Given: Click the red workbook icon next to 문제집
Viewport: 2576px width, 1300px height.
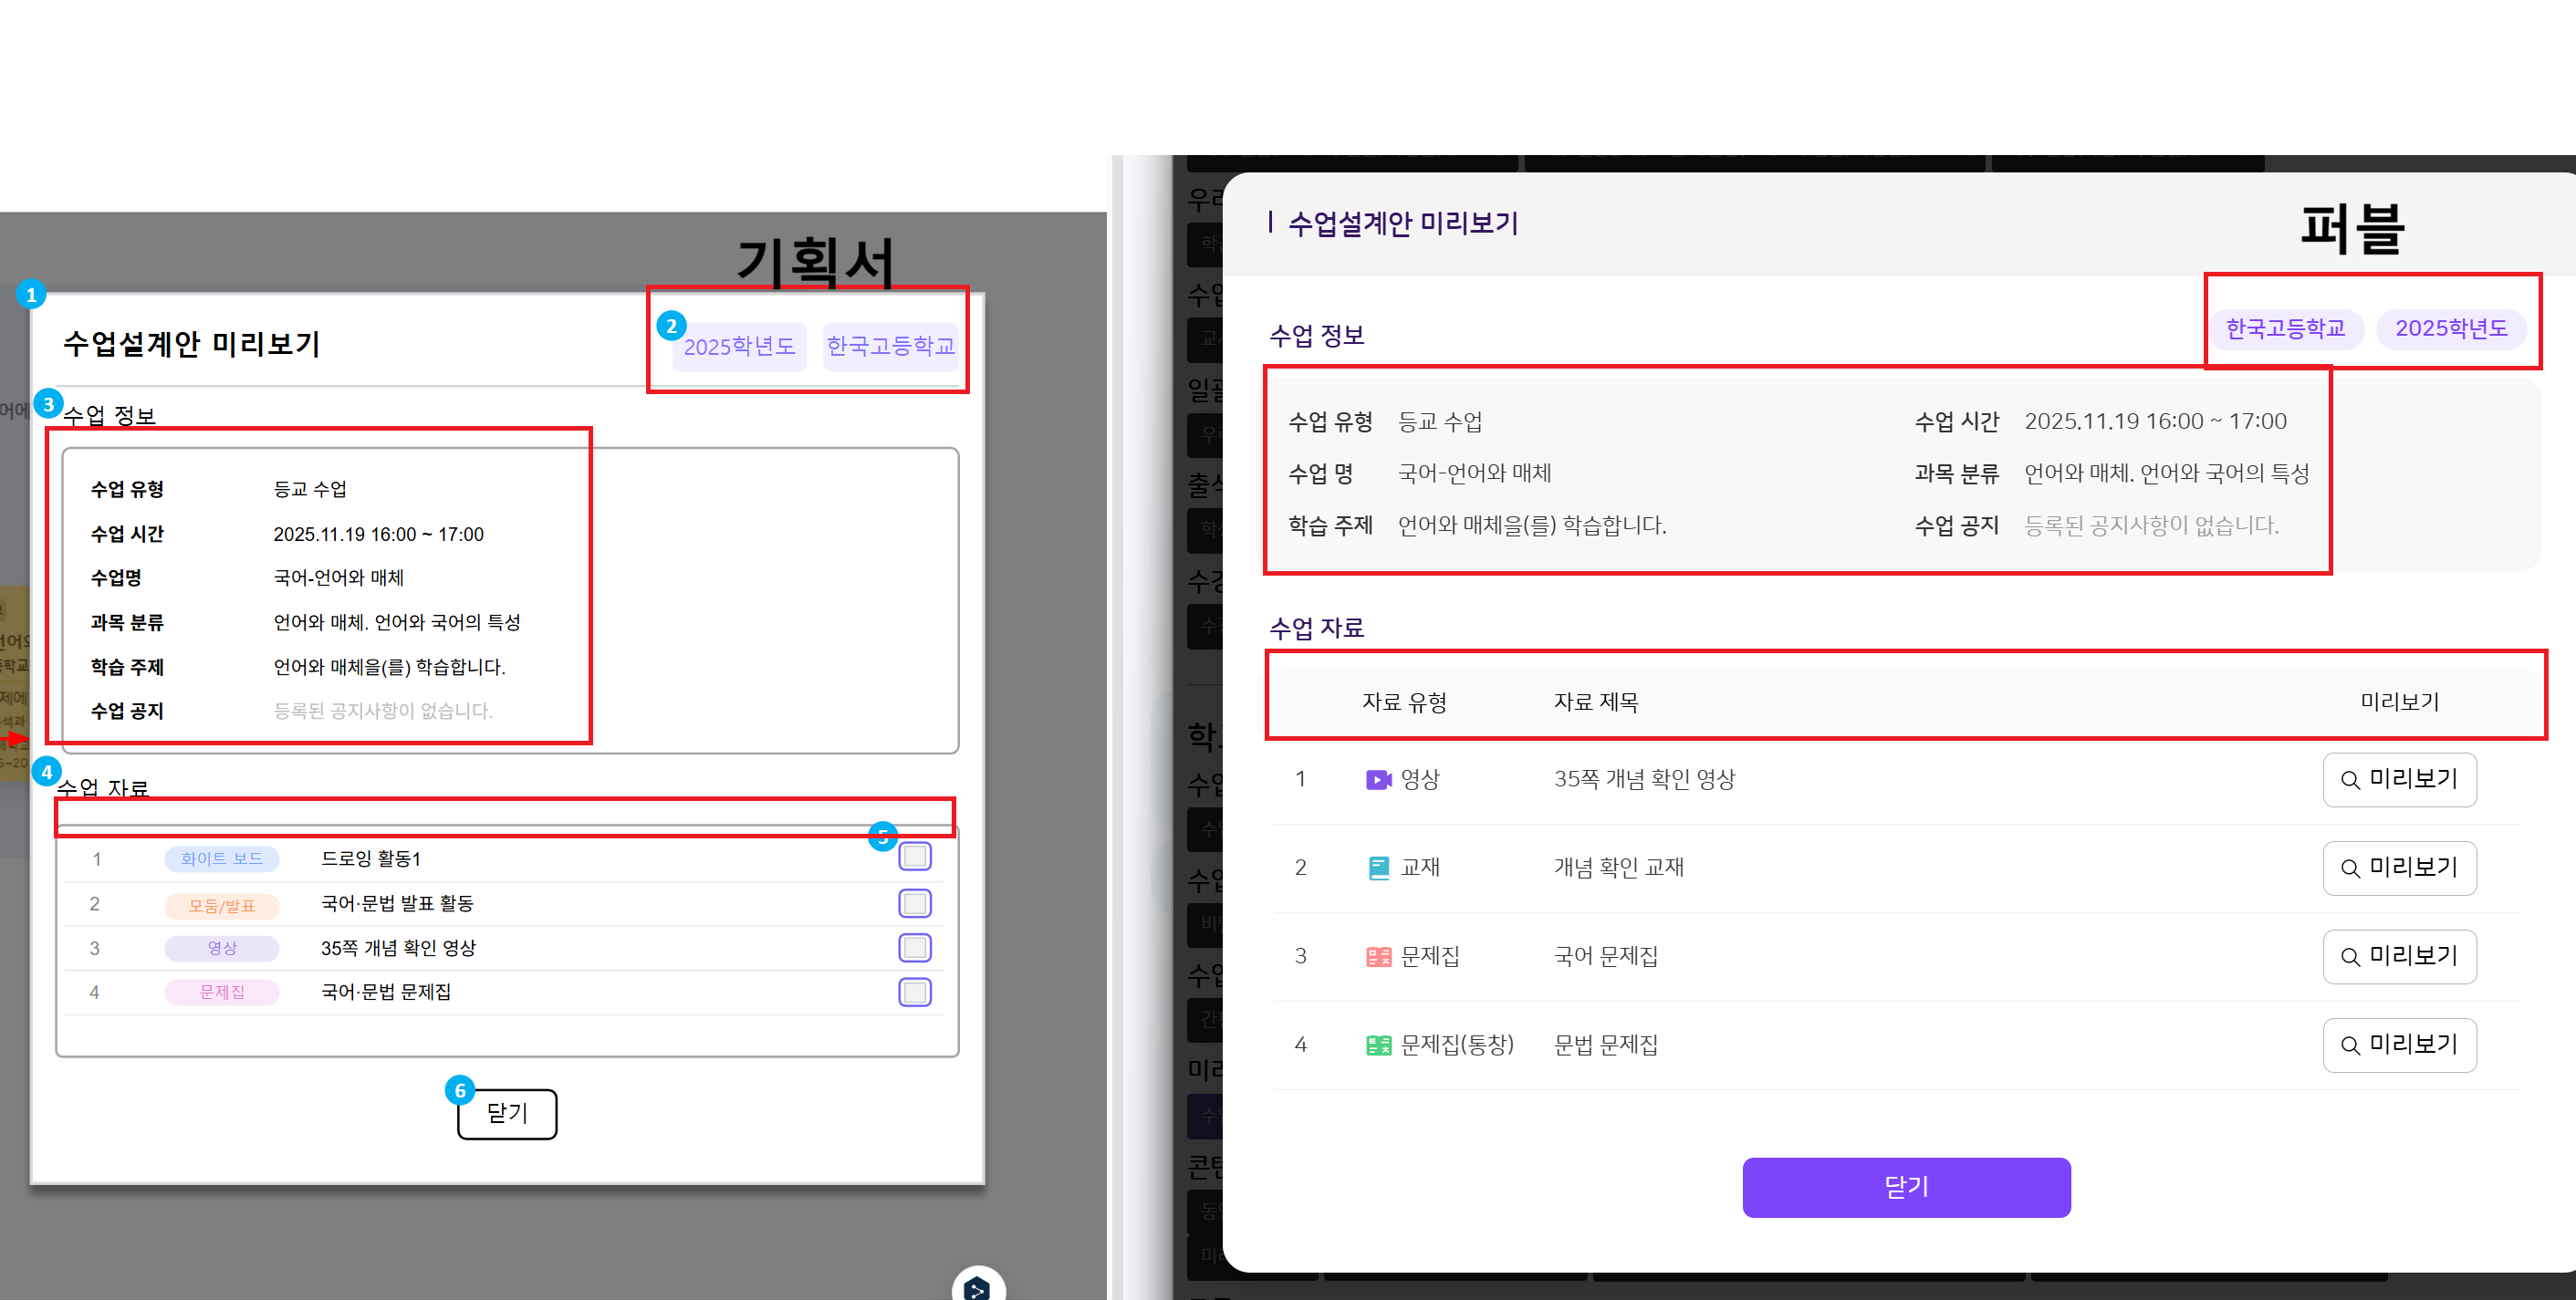Looking at the screenshot, I should click(x=1378, y=957).
